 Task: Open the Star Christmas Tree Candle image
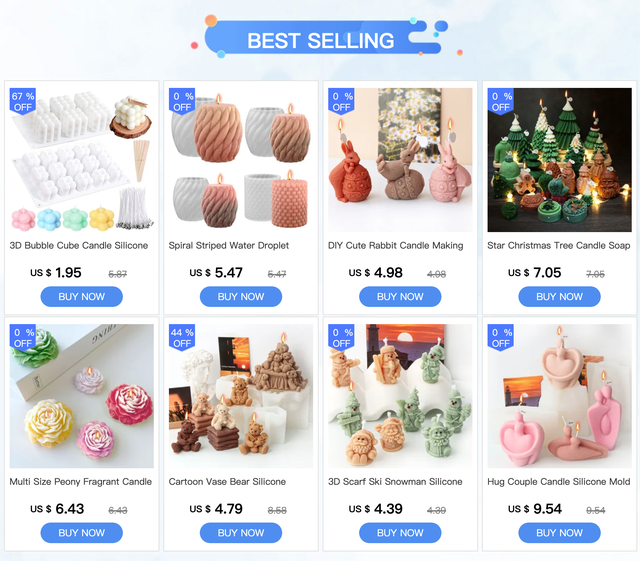pyautogui.click(x=560, y=160)
